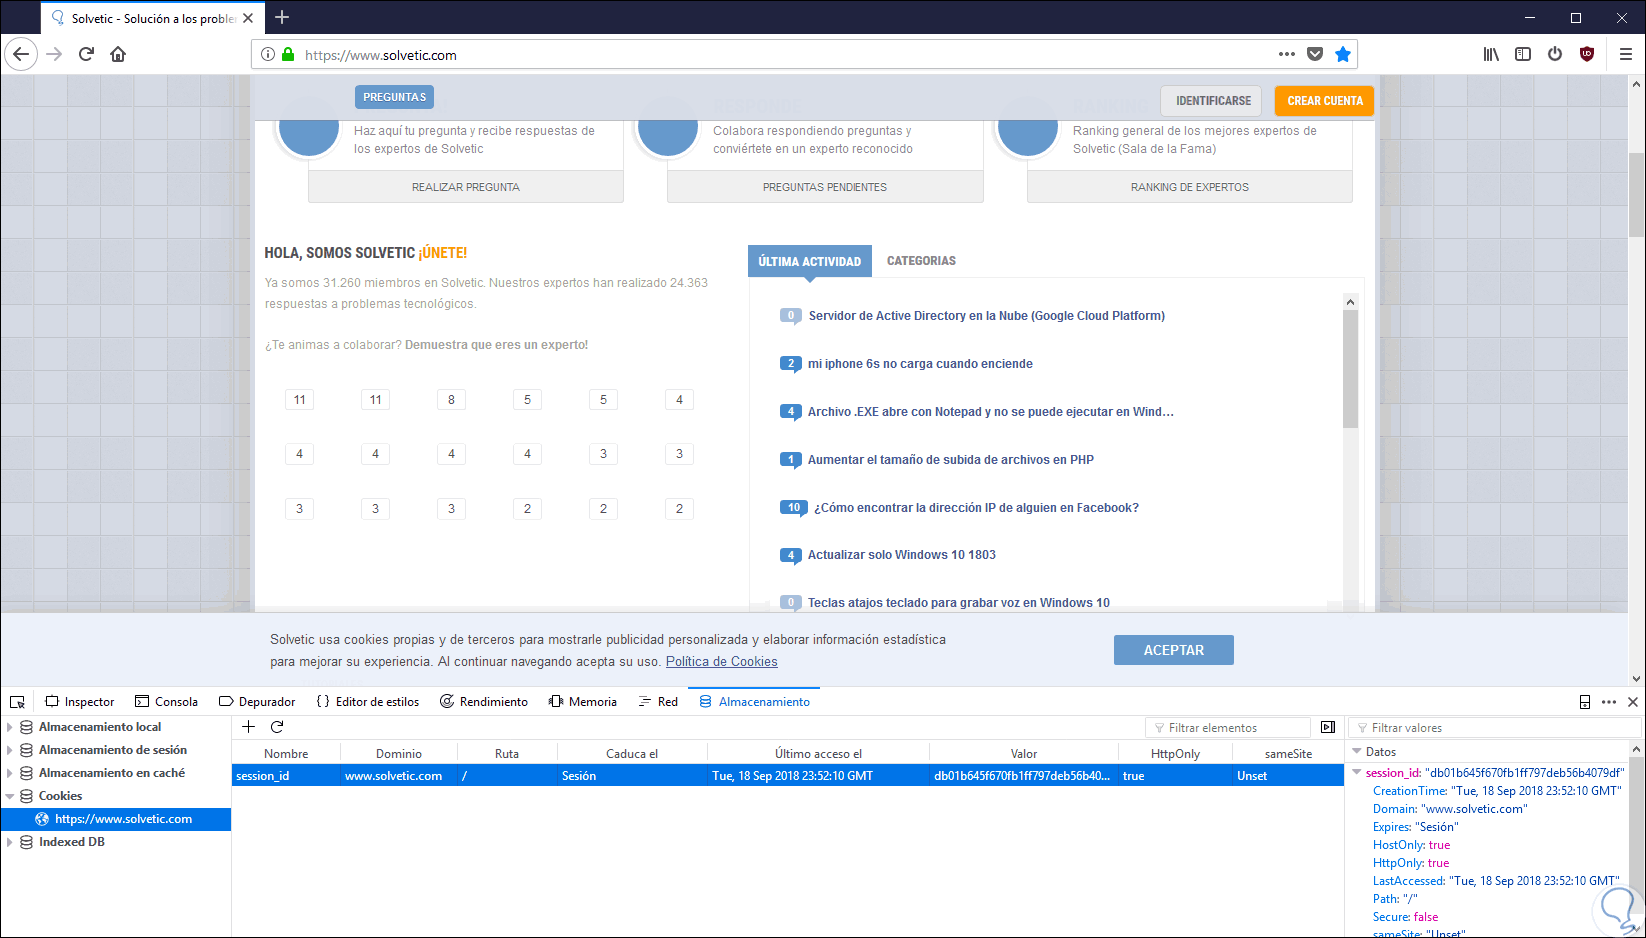
Task: Switch to the Red network tab
Action: (x=658, y=702)
